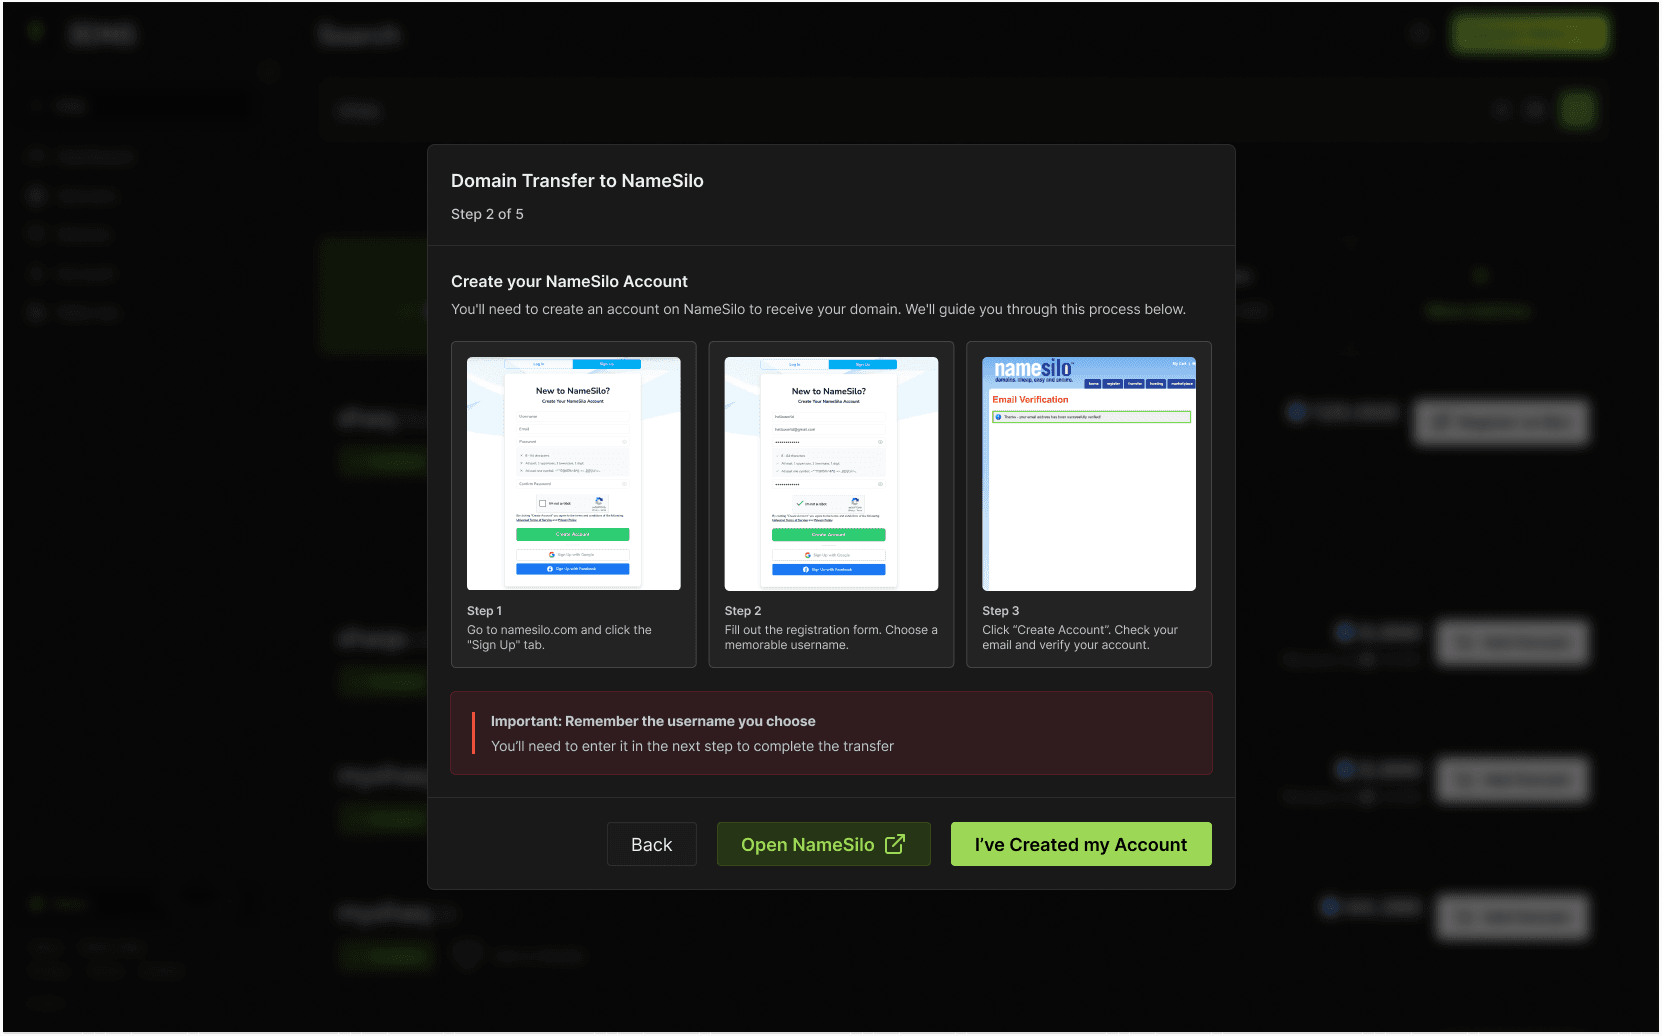This screenshot has width=1662, height=1036.
Task: Select "marketplace" in the NameSilo navigation menu
Action: coord(1182,383)
